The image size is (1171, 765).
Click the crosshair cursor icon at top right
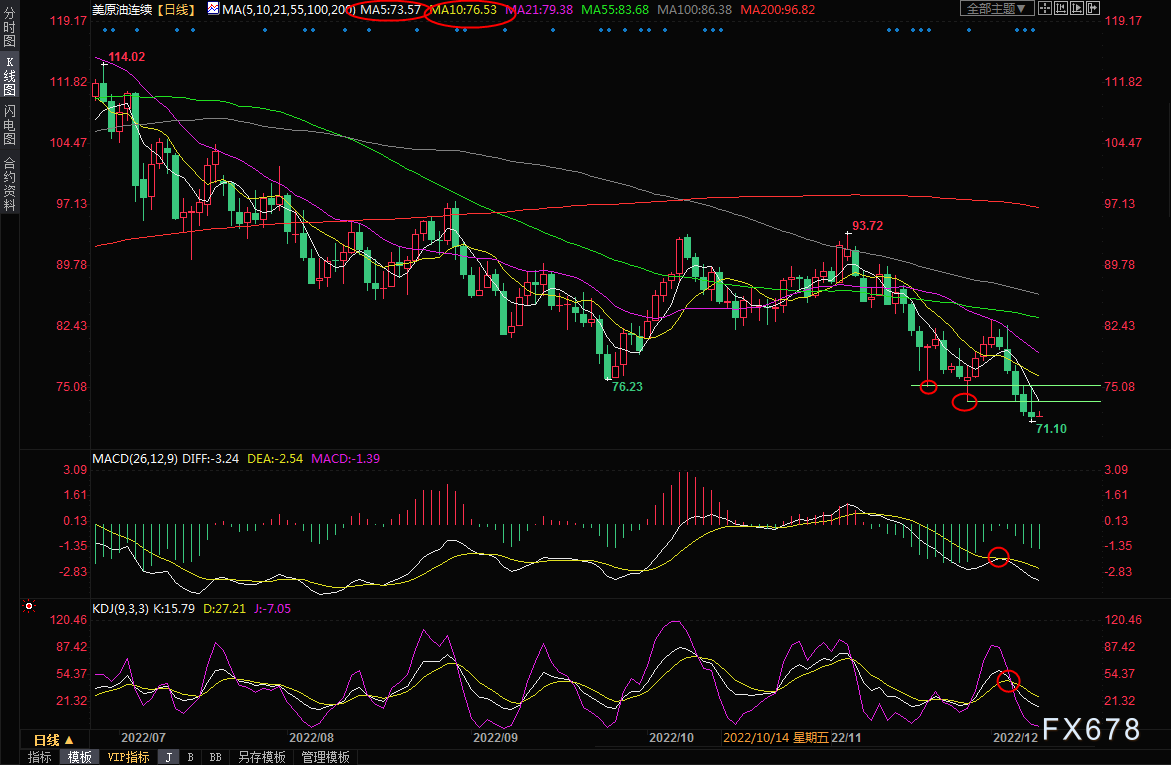(x=1045, y=8)
